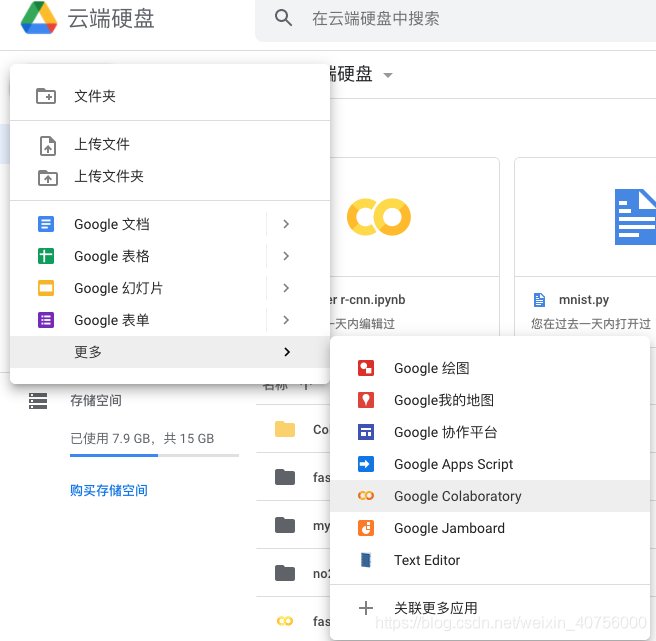Click the Google Slides yellow icon
The height and width of the screenshot is (641, 656).
point(46,288)
